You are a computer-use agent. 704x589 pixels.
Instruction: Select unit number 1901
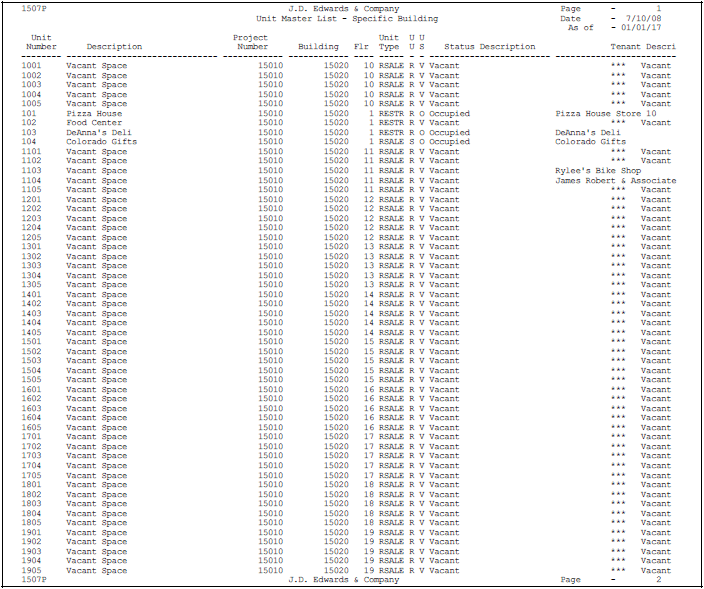[x=31, y=532]
